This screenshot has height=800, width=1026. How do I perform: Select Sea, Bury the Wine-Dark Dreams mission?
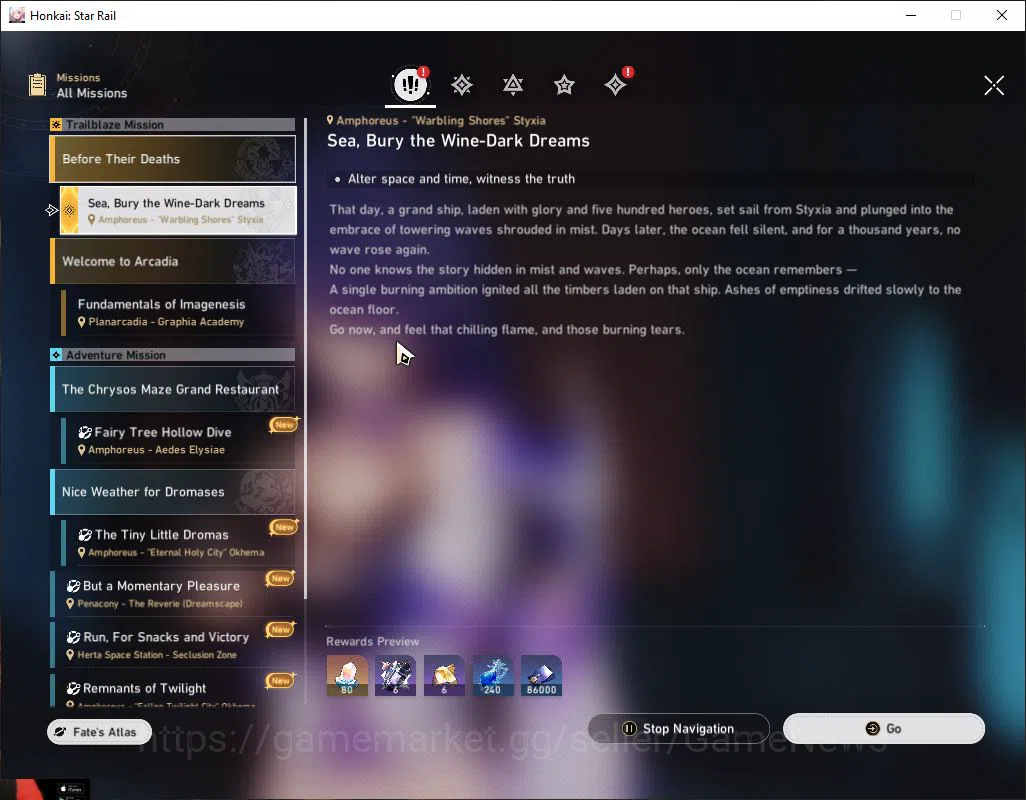click(x=178, y=210)
